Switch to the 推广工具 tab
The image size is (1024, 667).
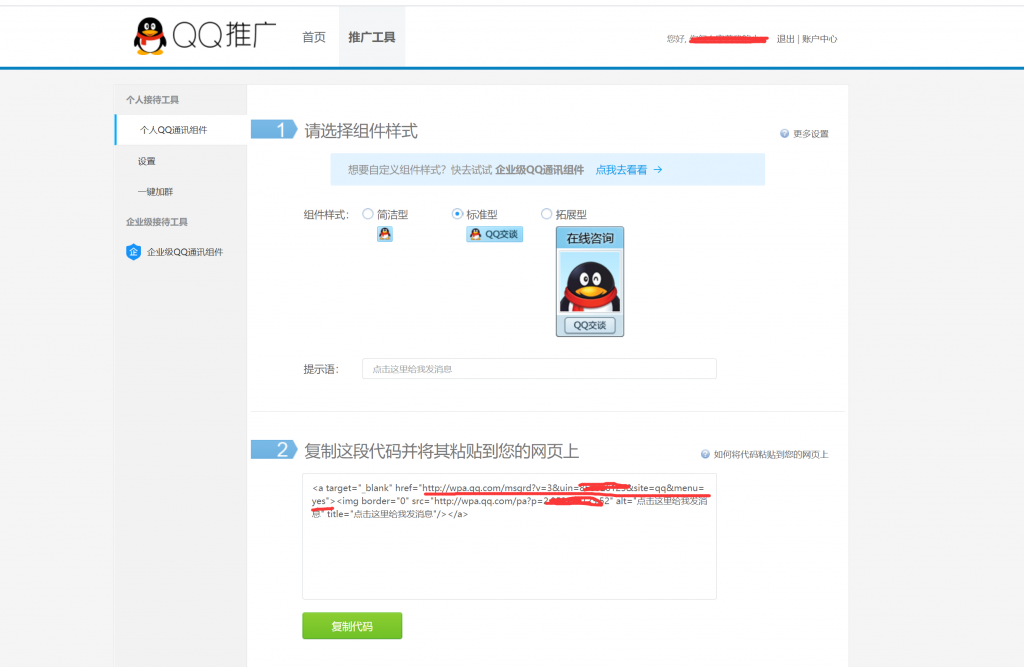372,37
